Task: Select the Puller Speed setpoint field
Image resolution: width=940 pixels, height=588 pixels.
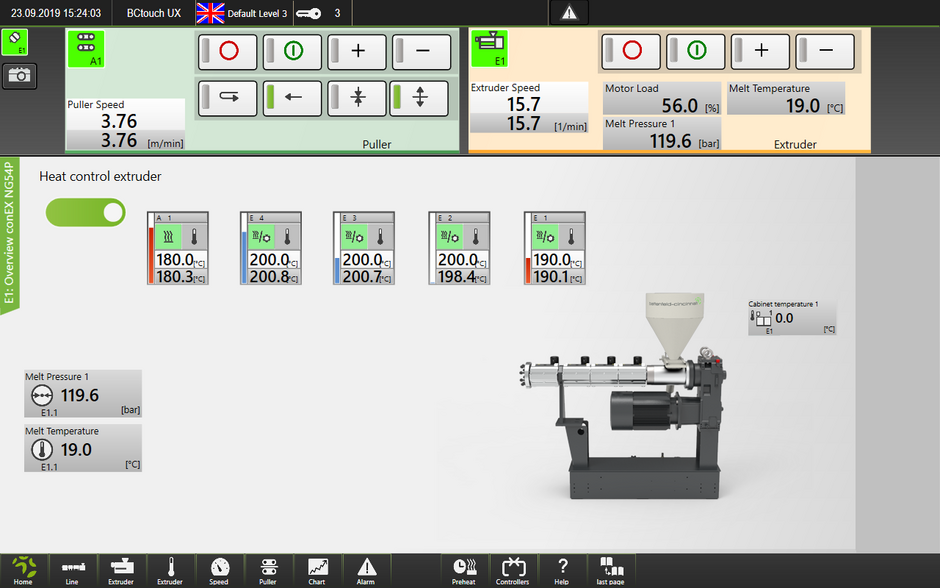Action: pyautogui.click(x=125, y=121)
